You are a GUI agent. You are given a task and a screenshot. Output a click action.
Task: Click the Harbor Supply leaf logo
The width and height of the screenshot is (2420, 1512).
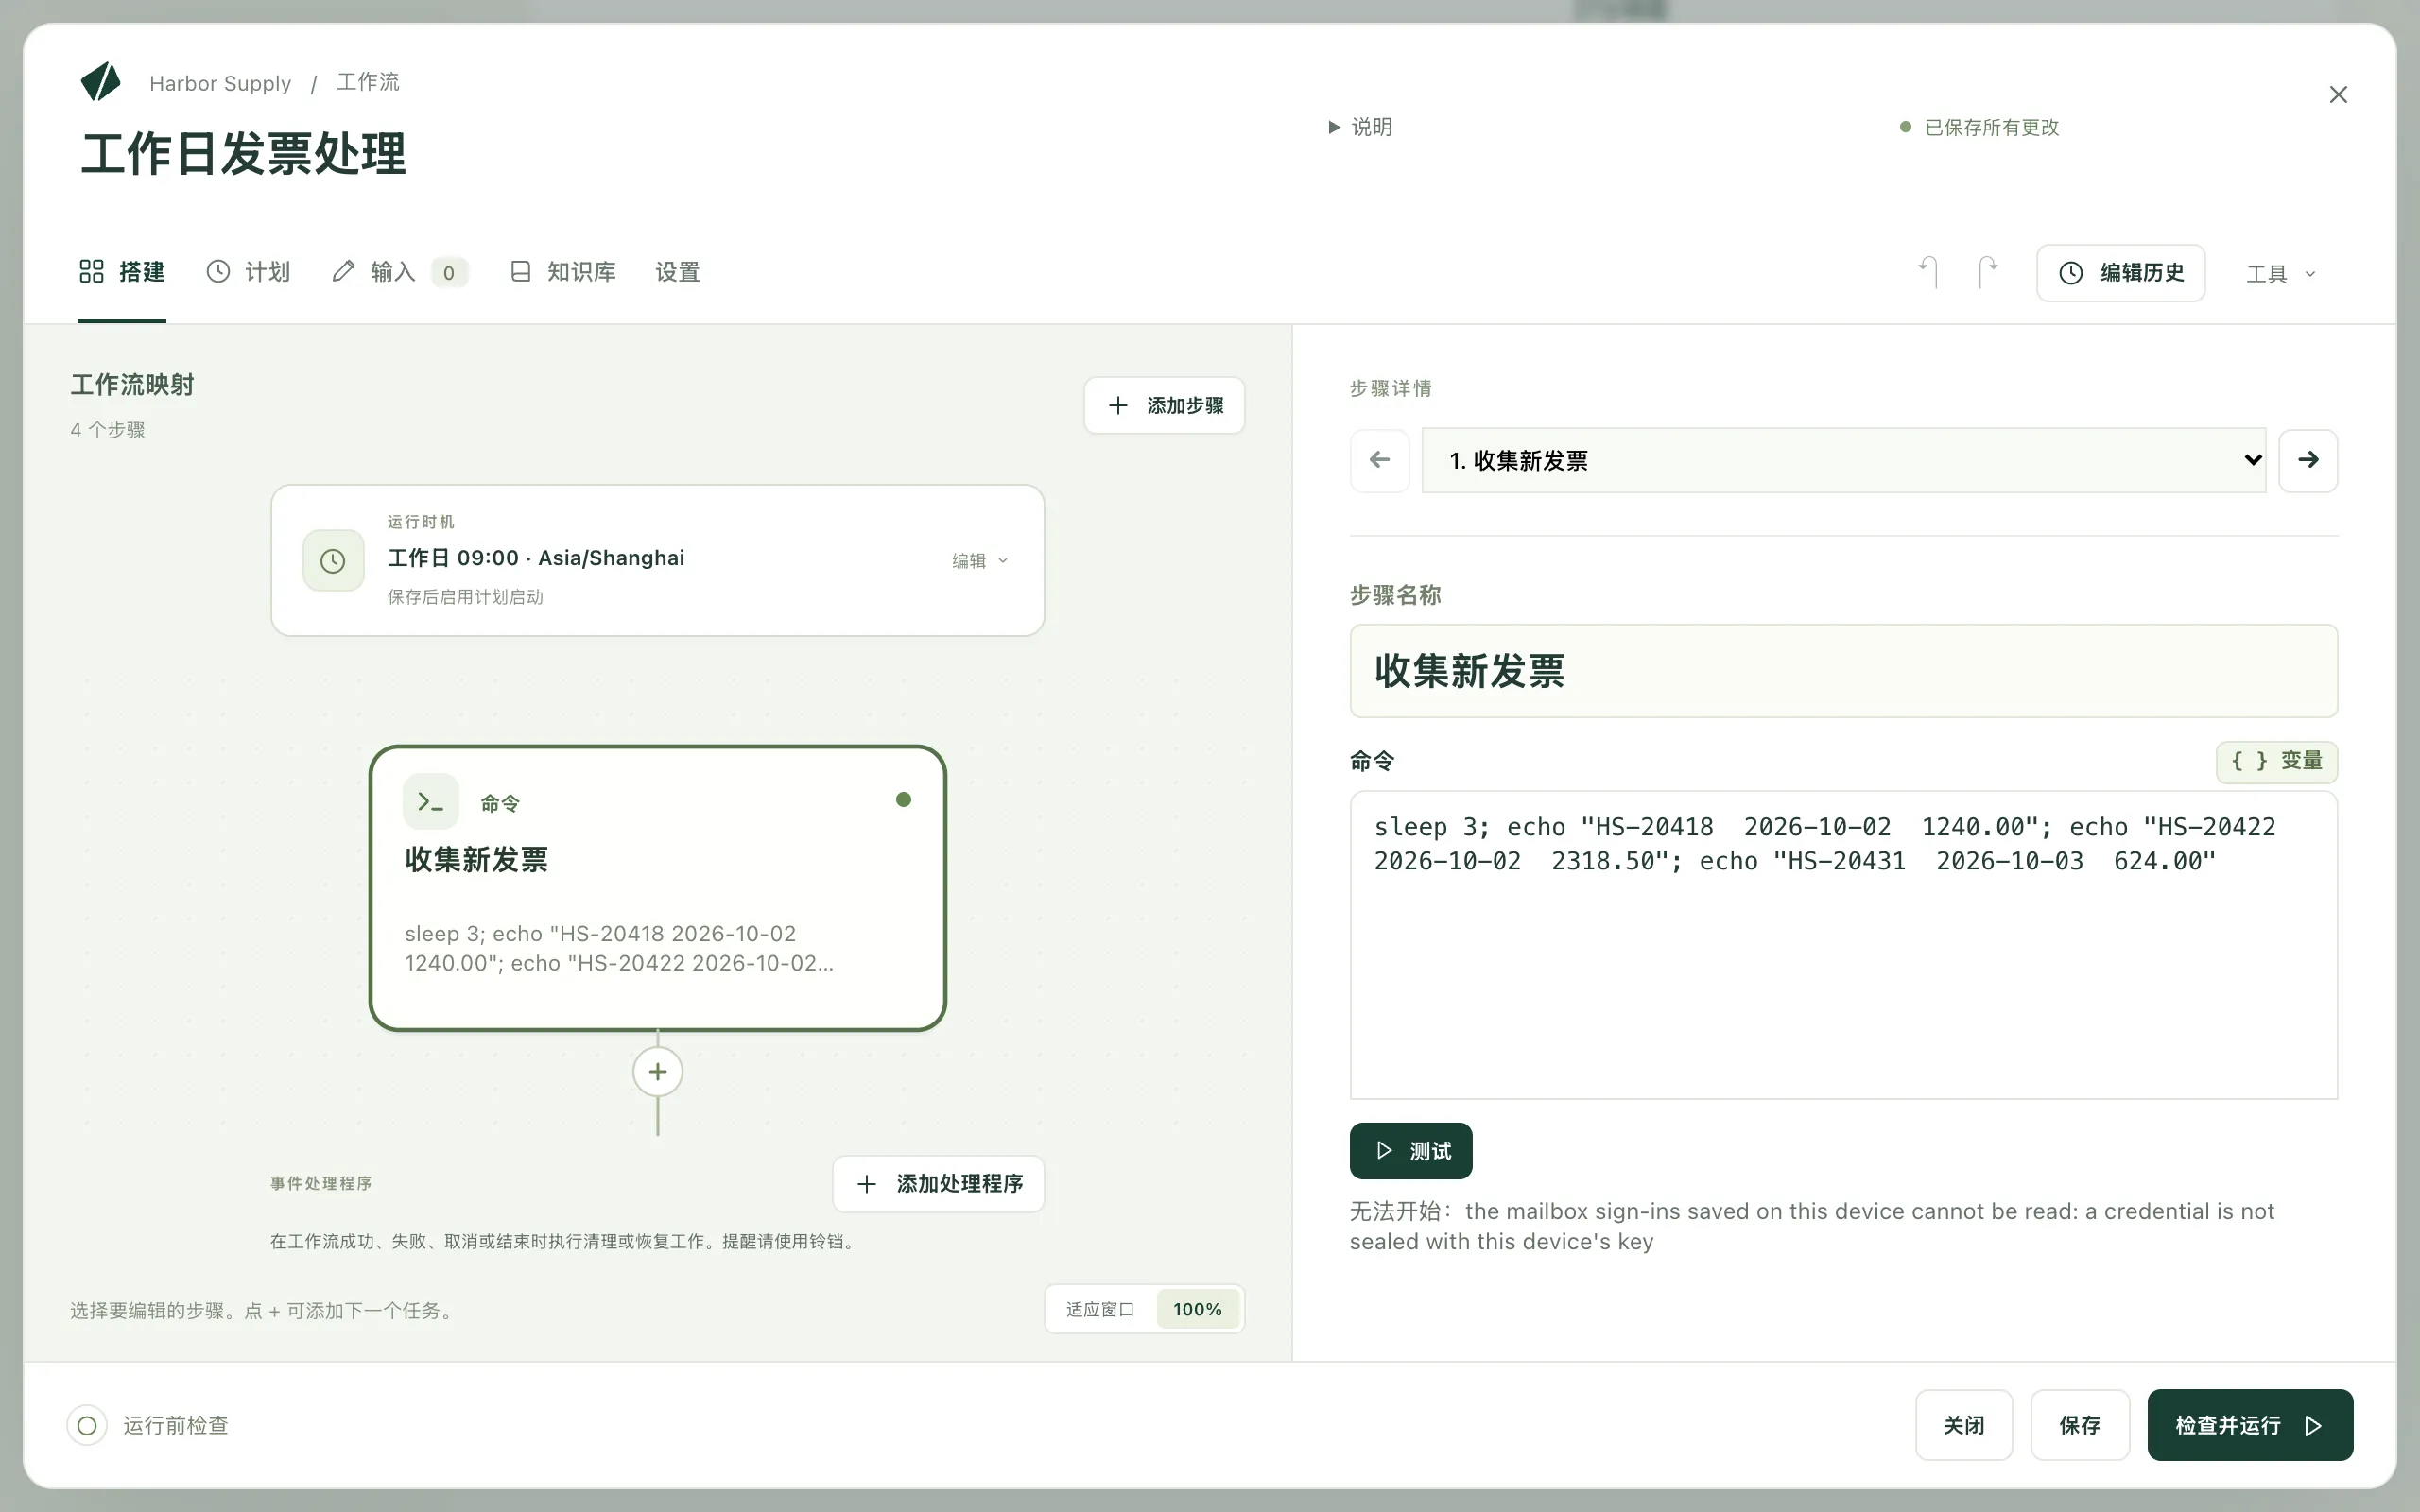tap(101, 82)
